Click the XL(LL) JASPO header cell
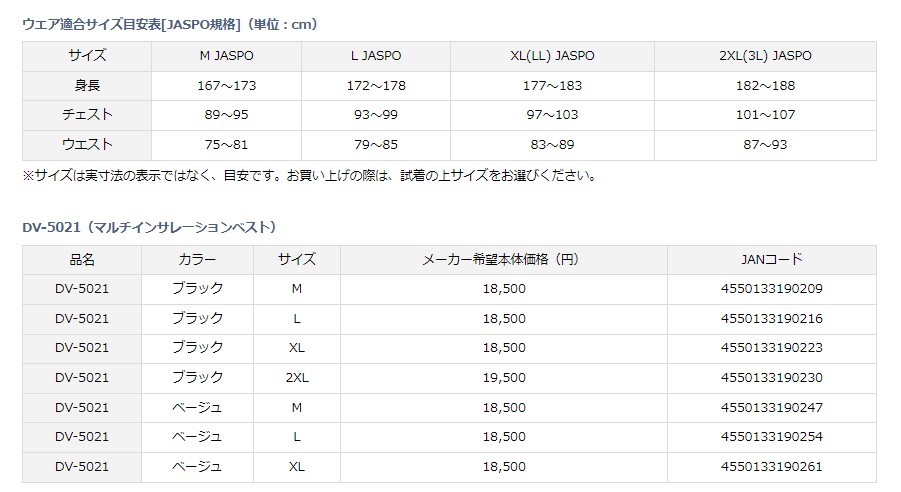 pos(552,56)
